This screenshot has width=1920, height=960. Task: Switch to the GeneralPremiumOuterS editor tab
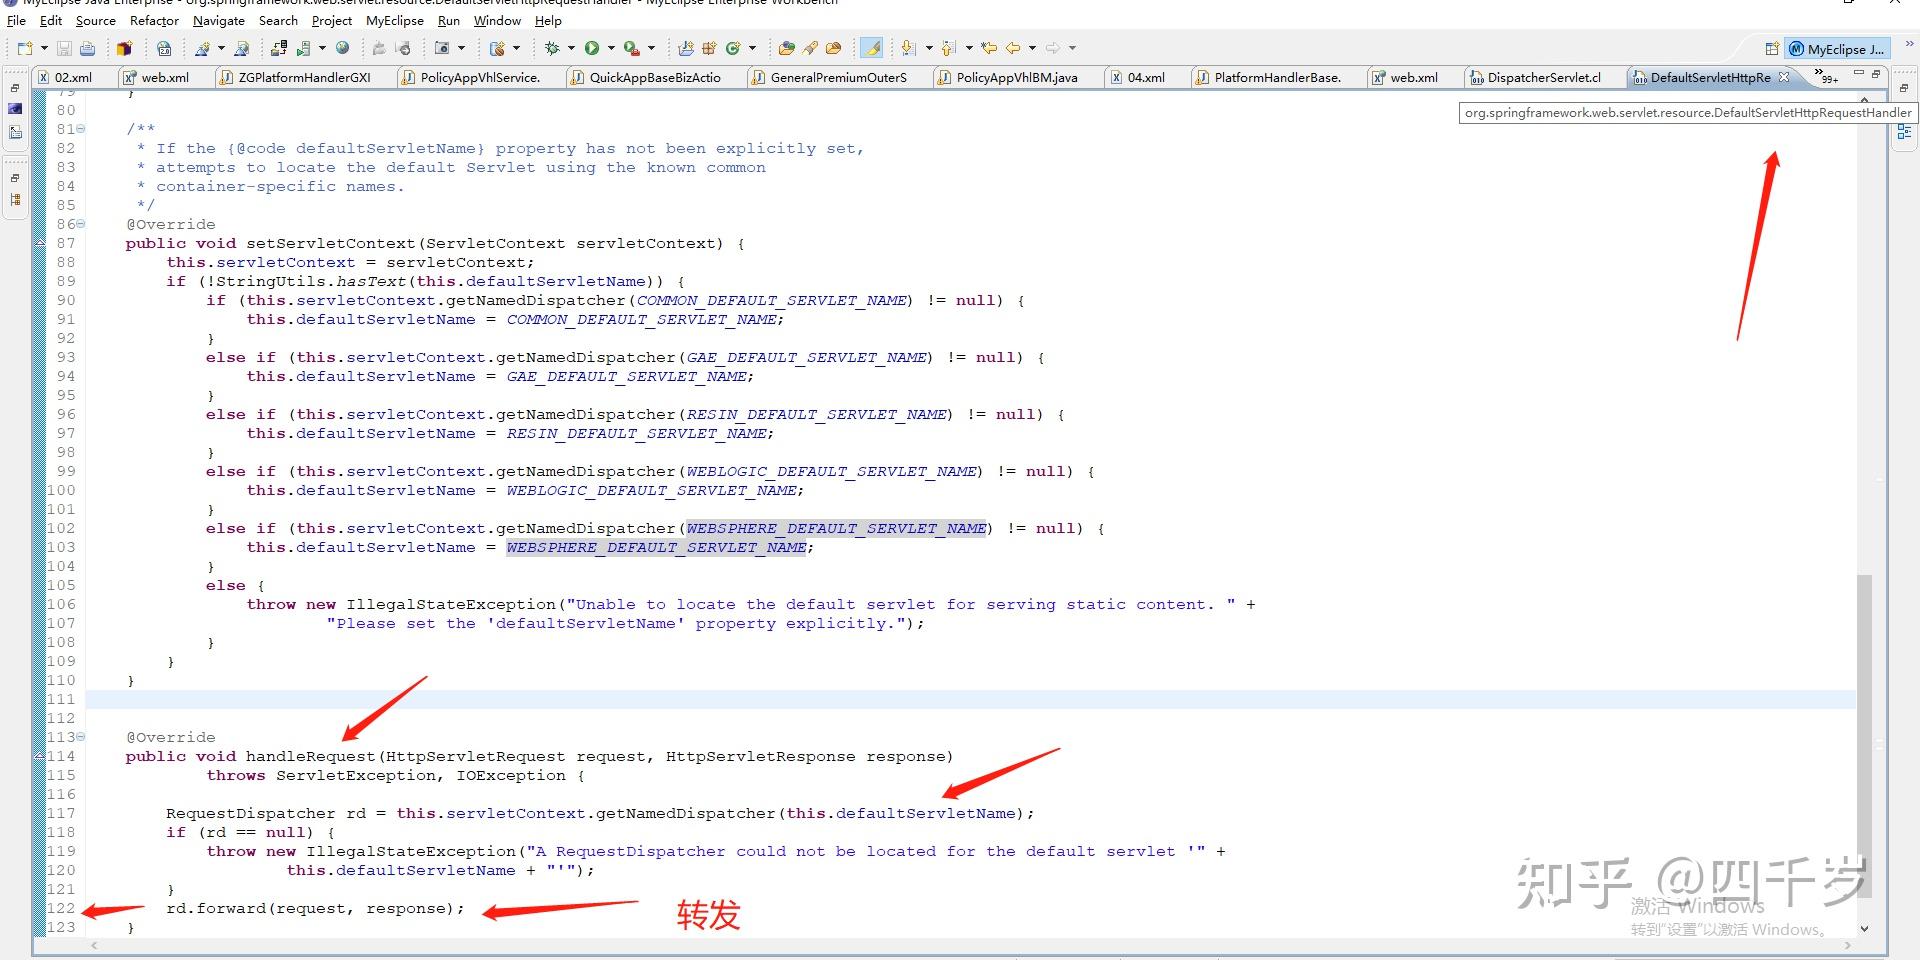coord(838,77)
